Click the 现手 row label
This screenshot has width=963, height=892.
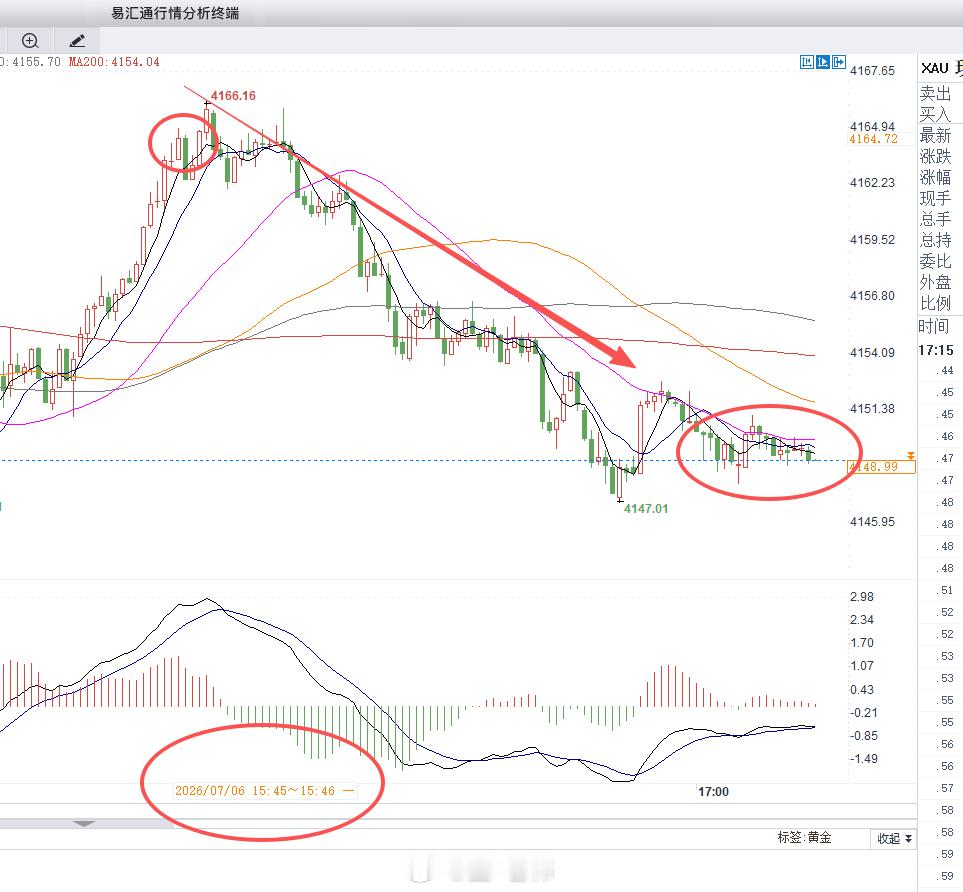point(935,198)
